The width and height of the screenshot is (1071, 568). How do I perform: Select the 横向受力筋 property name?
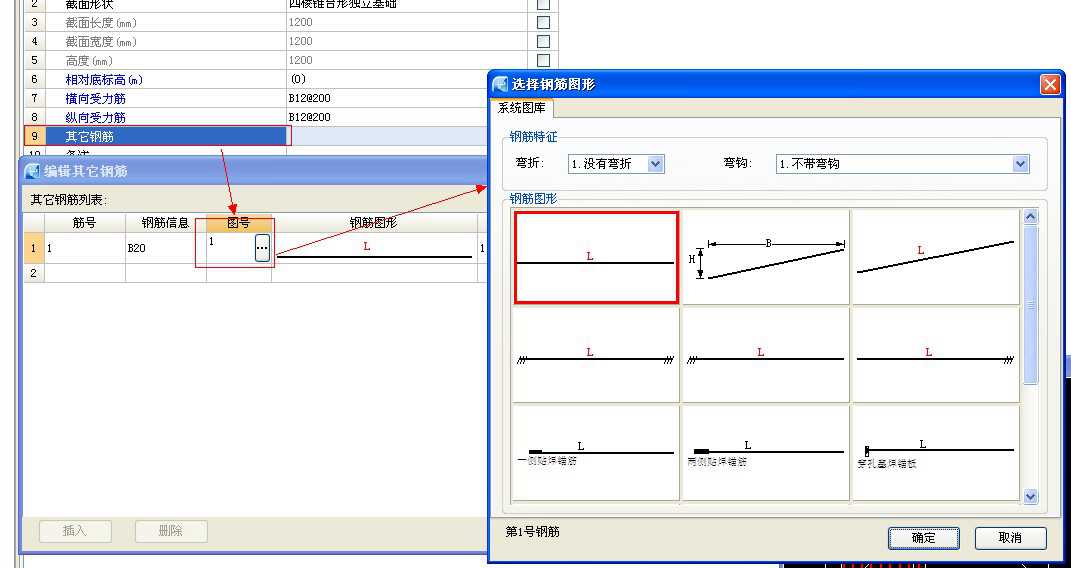tap(96, 98)
